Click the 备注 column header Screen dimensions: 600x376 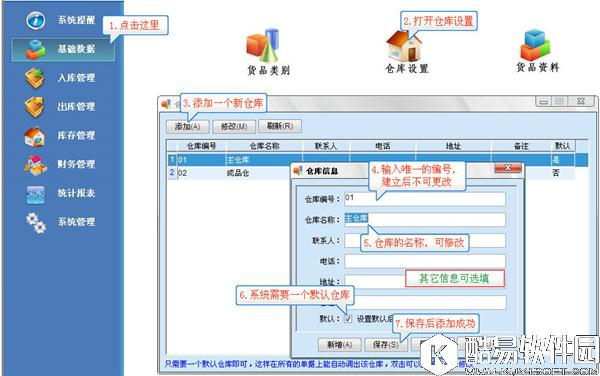pyautogui.click(x=521, y=146)
